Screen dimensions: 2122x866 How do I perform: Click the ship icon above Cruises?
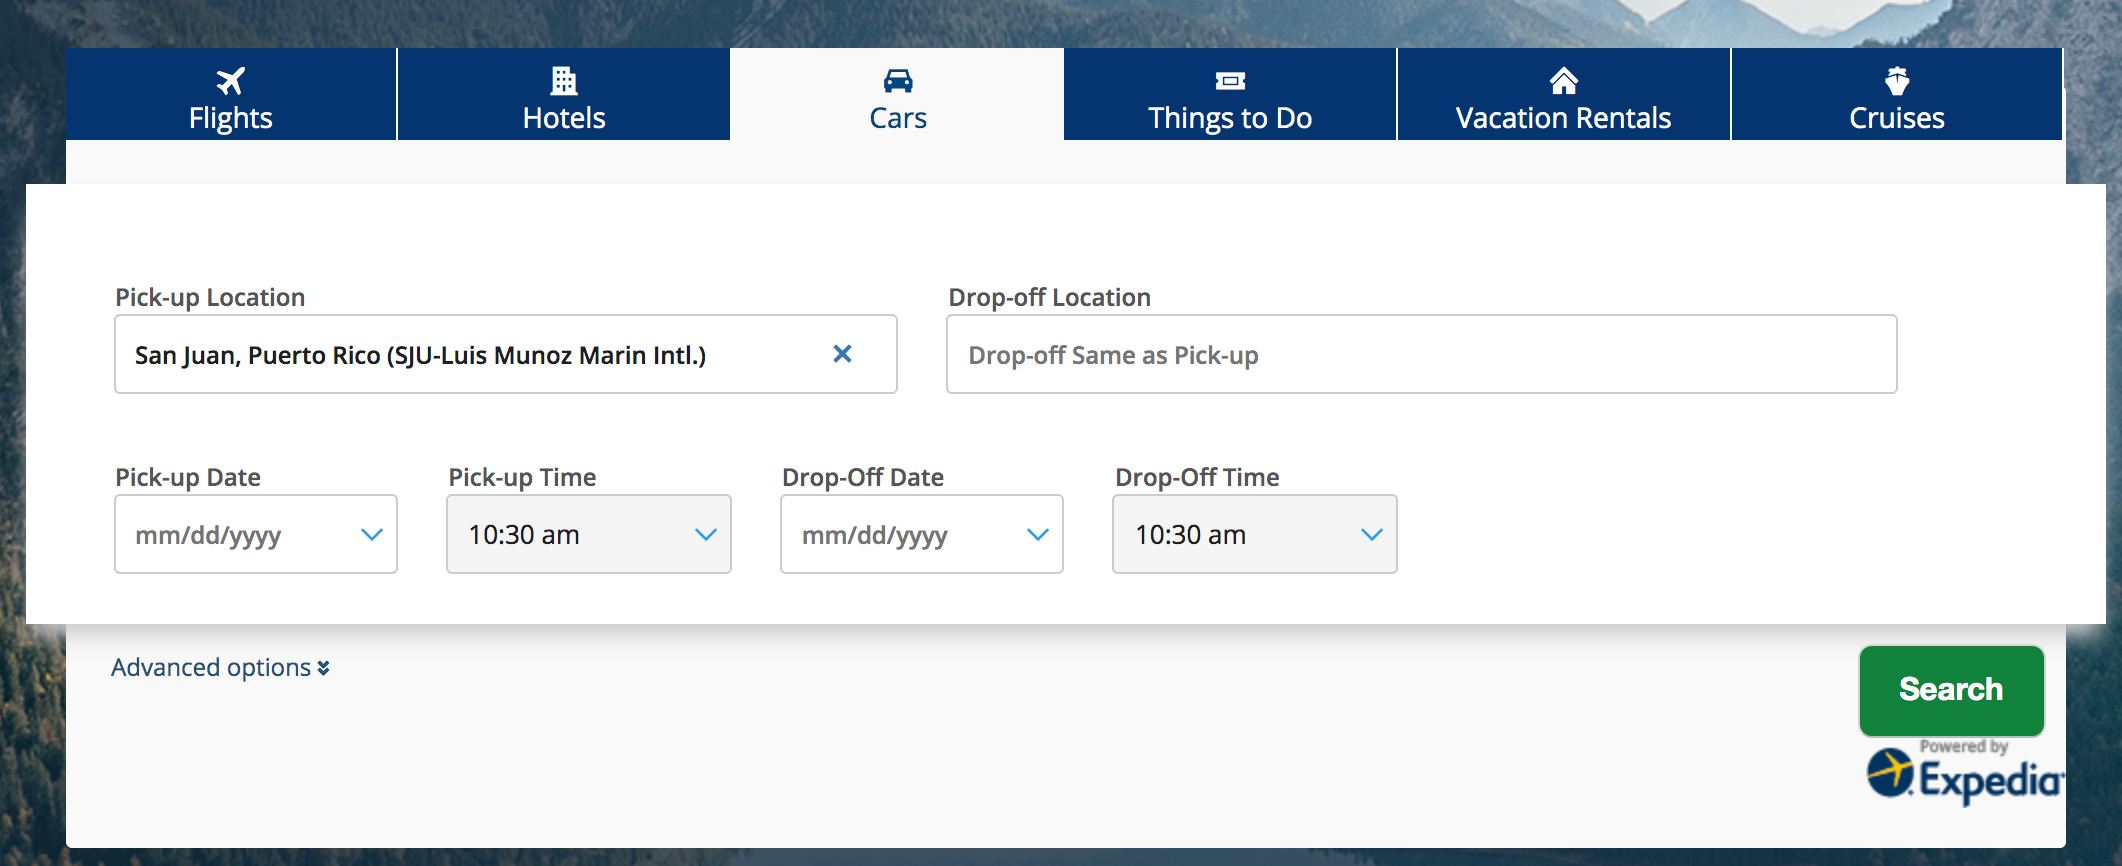click(1897, 80)
